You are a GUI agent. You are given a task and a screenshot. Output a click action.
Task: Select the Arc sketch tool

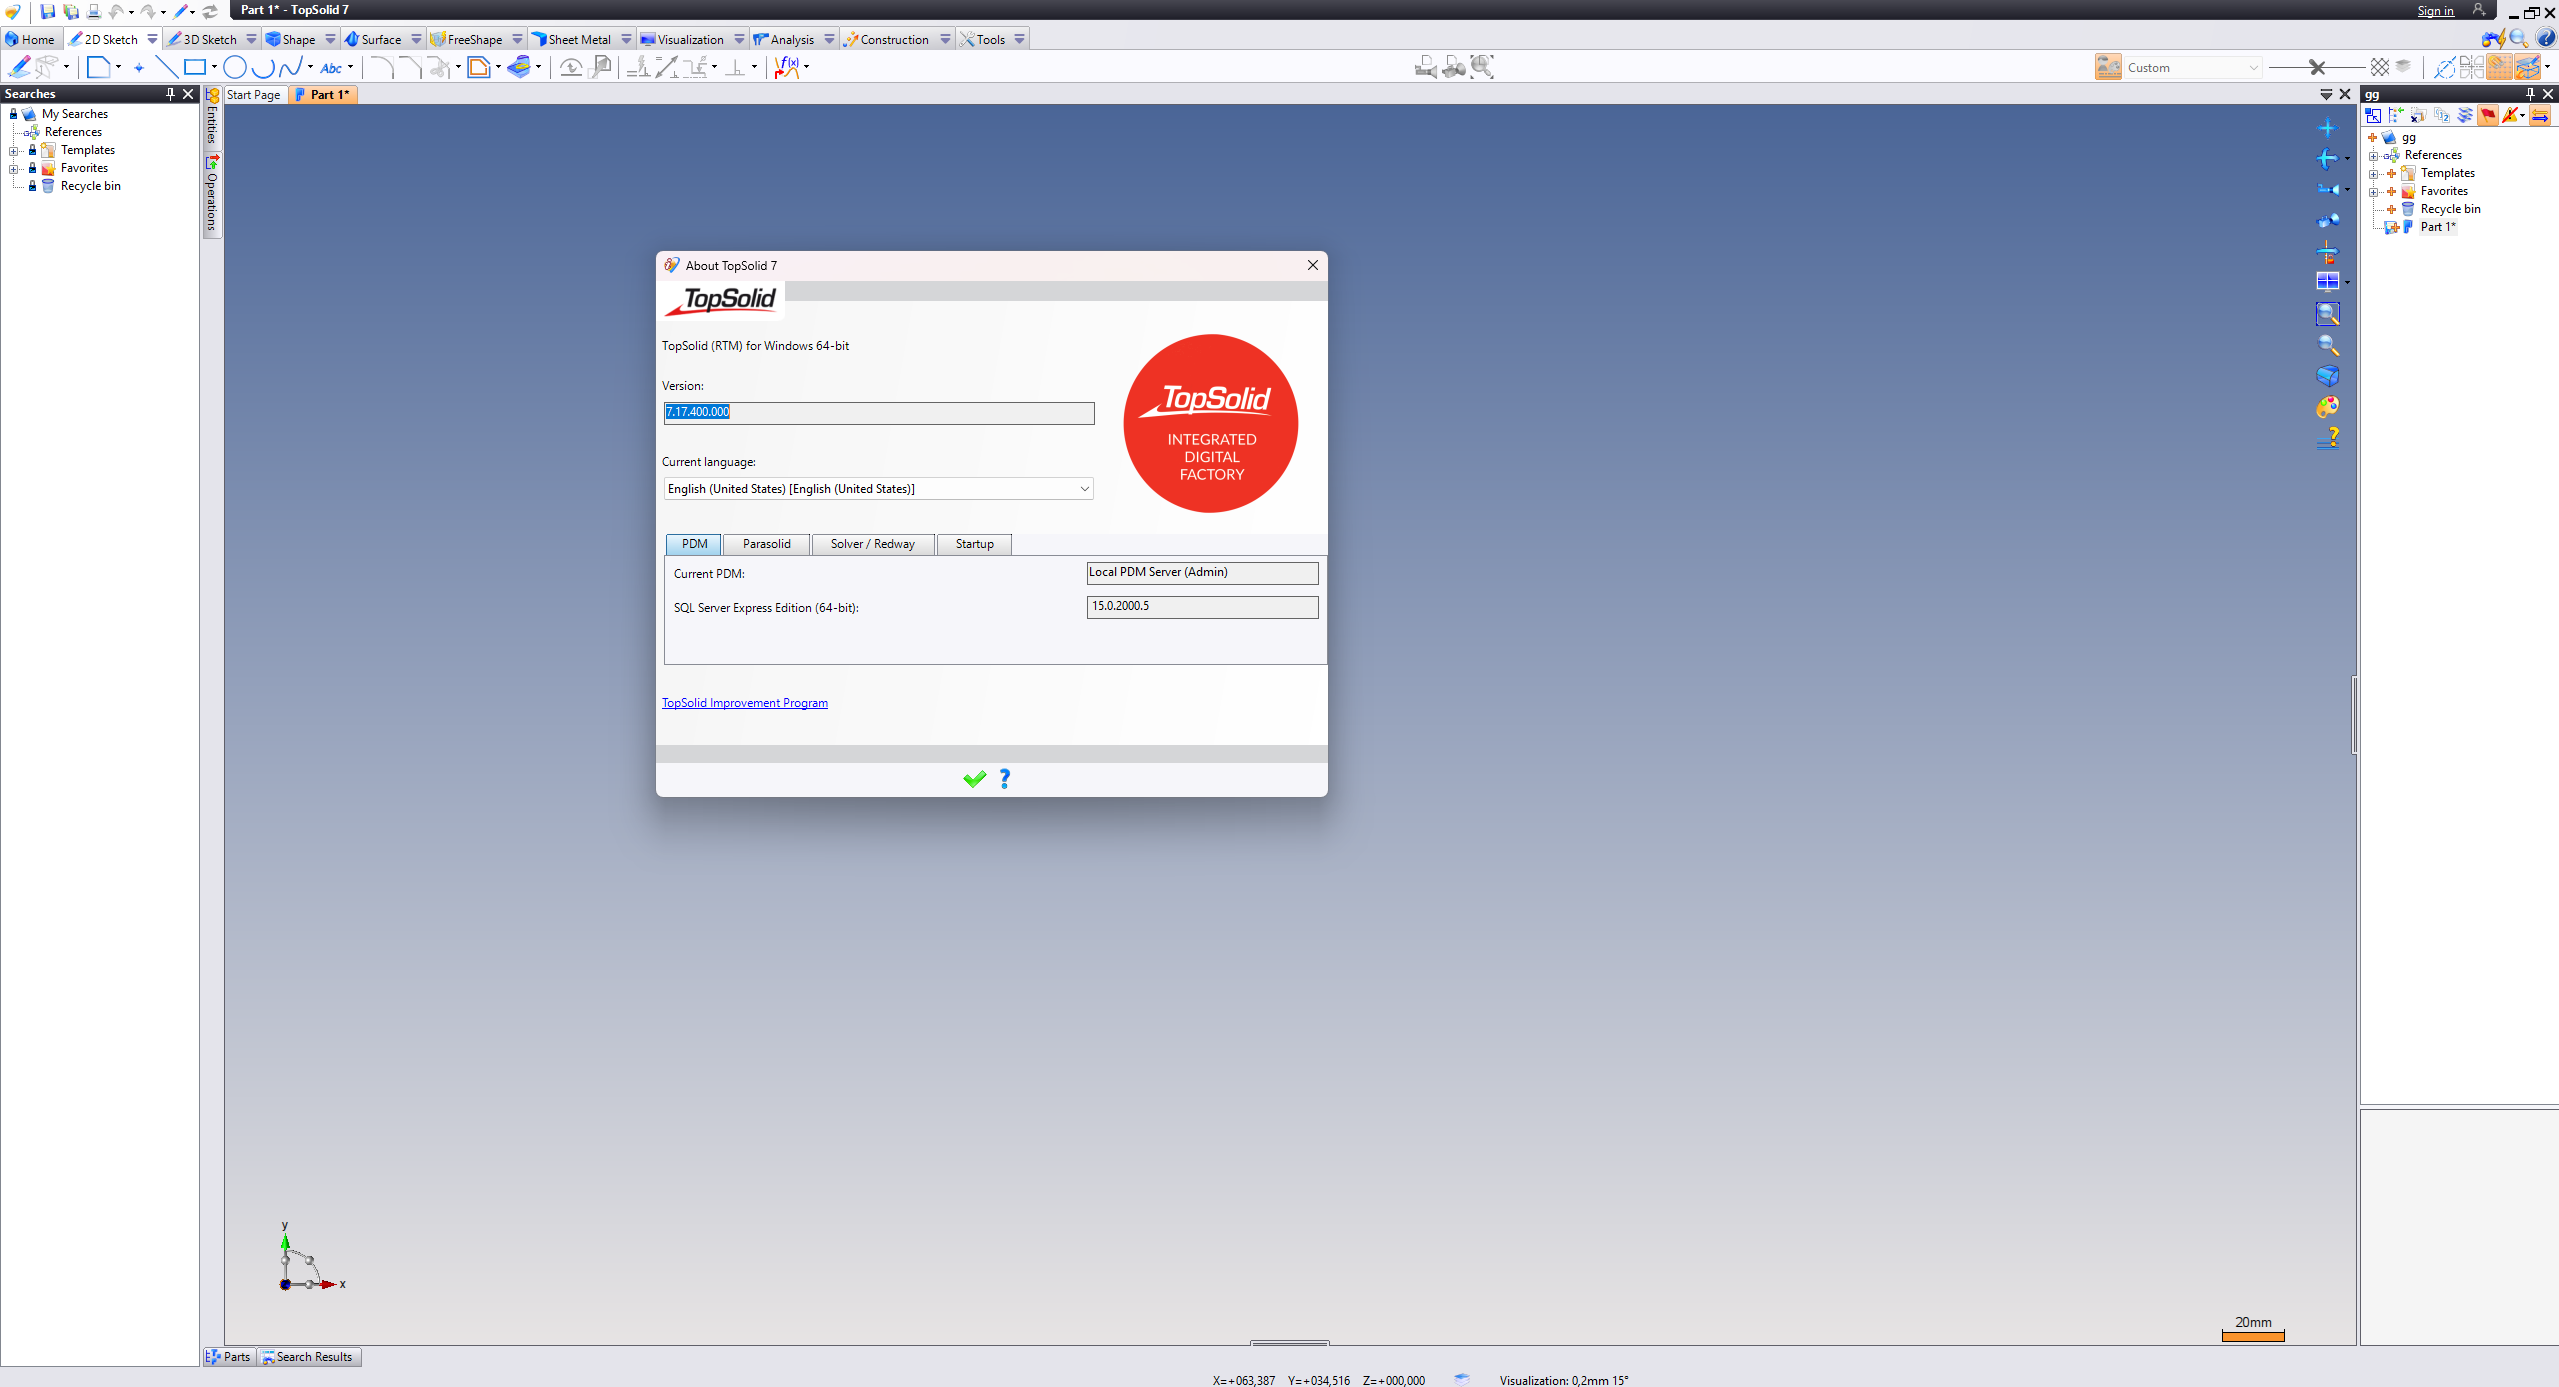pos(263,67)
